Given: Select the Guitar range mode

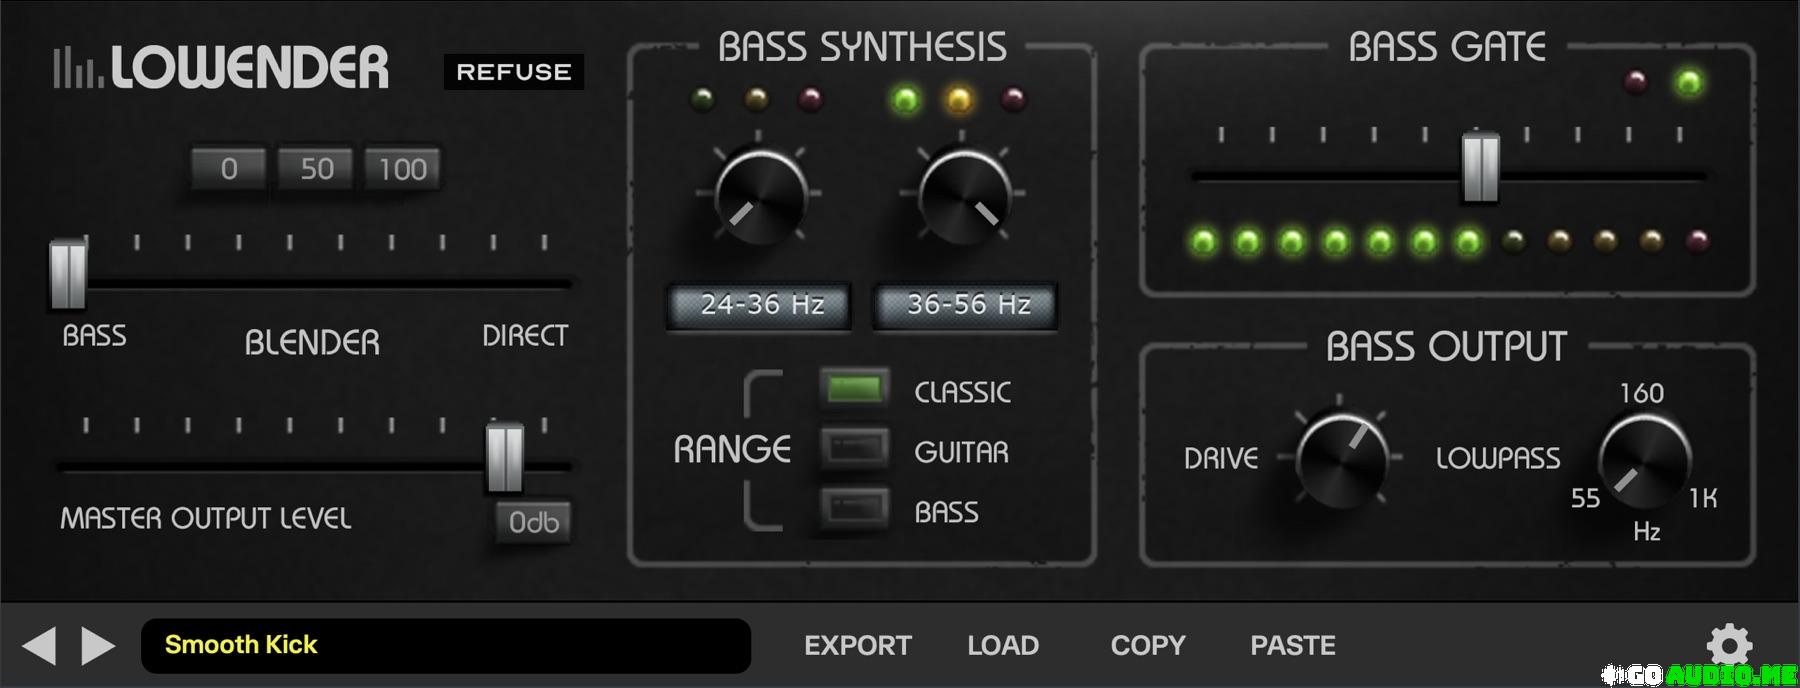Looking at the screenshot, I should point(854,449).
